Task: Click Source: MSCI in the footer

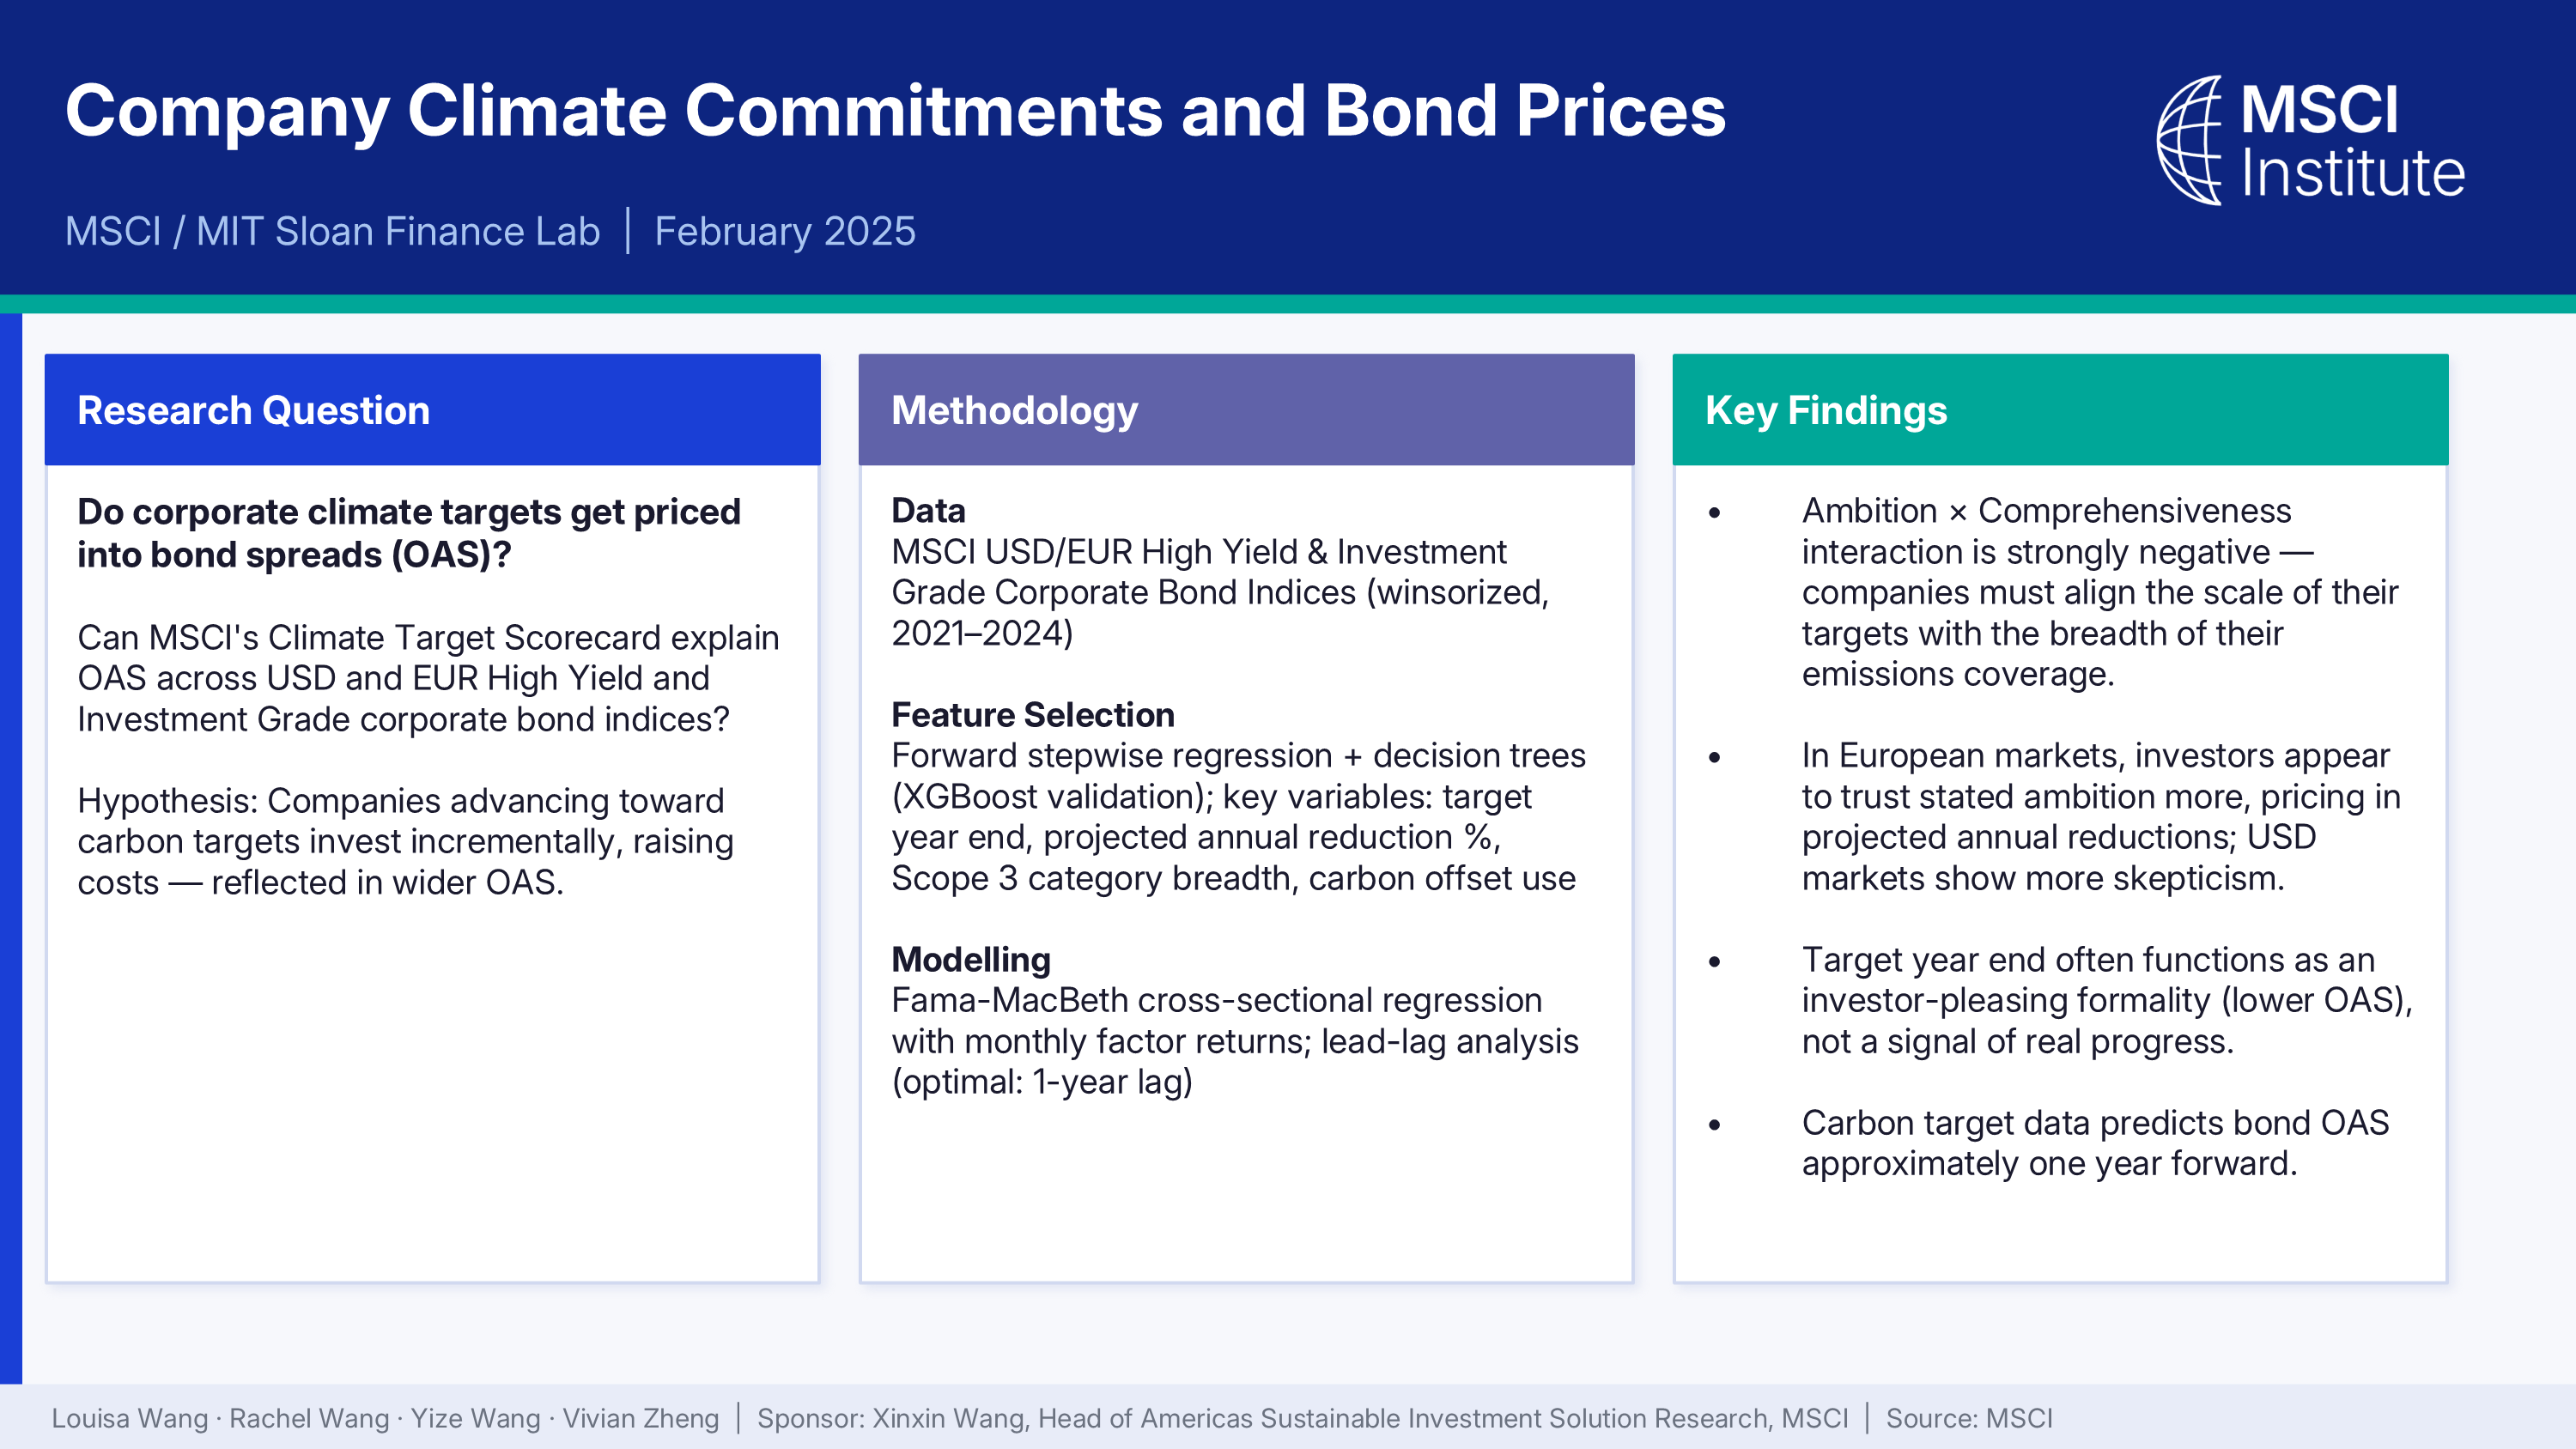Action: 1968,1418
